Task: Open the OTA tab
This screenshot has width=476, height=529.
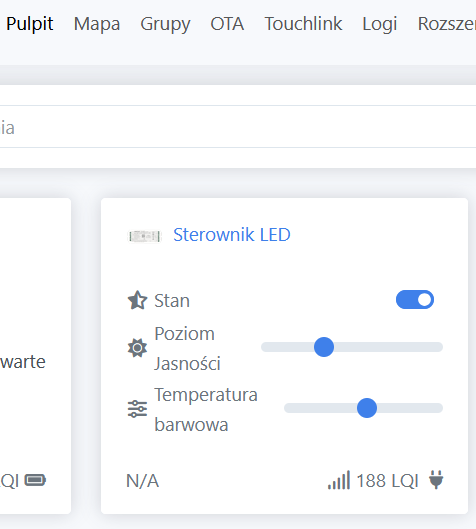Action: pyautogui.click(x=227, y=24)
